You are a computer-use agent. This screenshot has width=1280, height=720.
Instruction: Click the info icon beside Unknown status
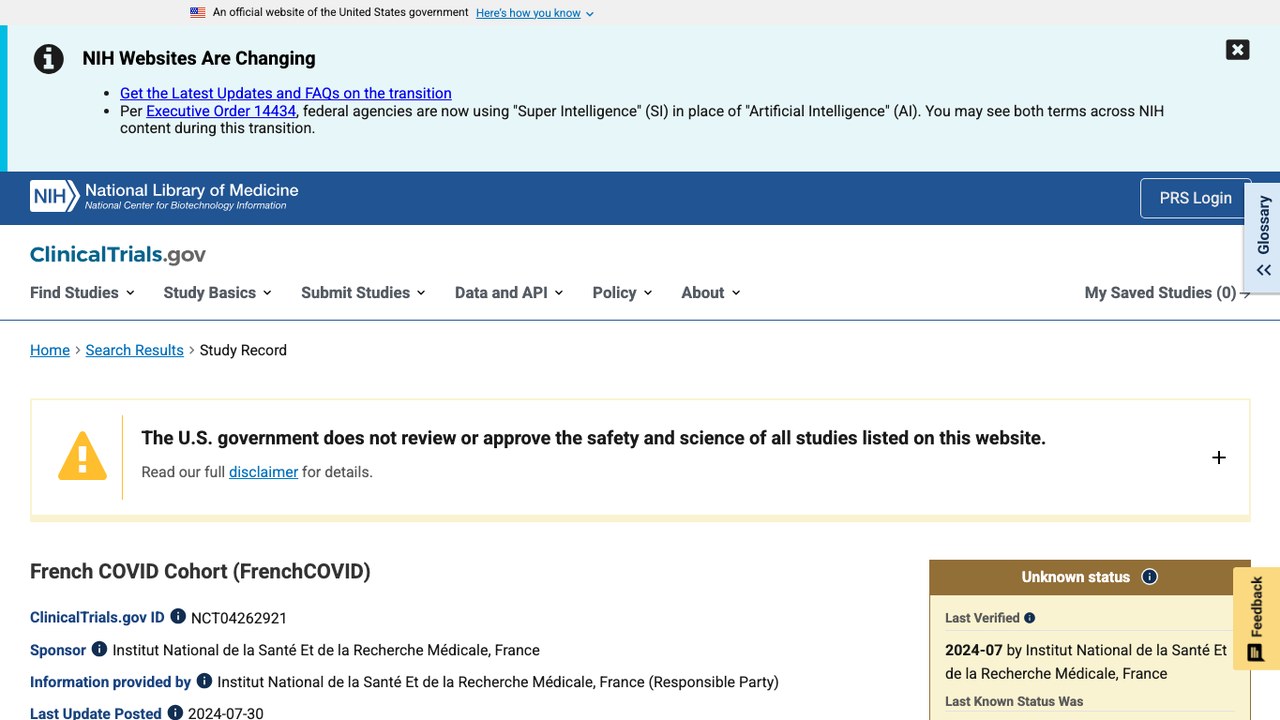coord(1150,577)
